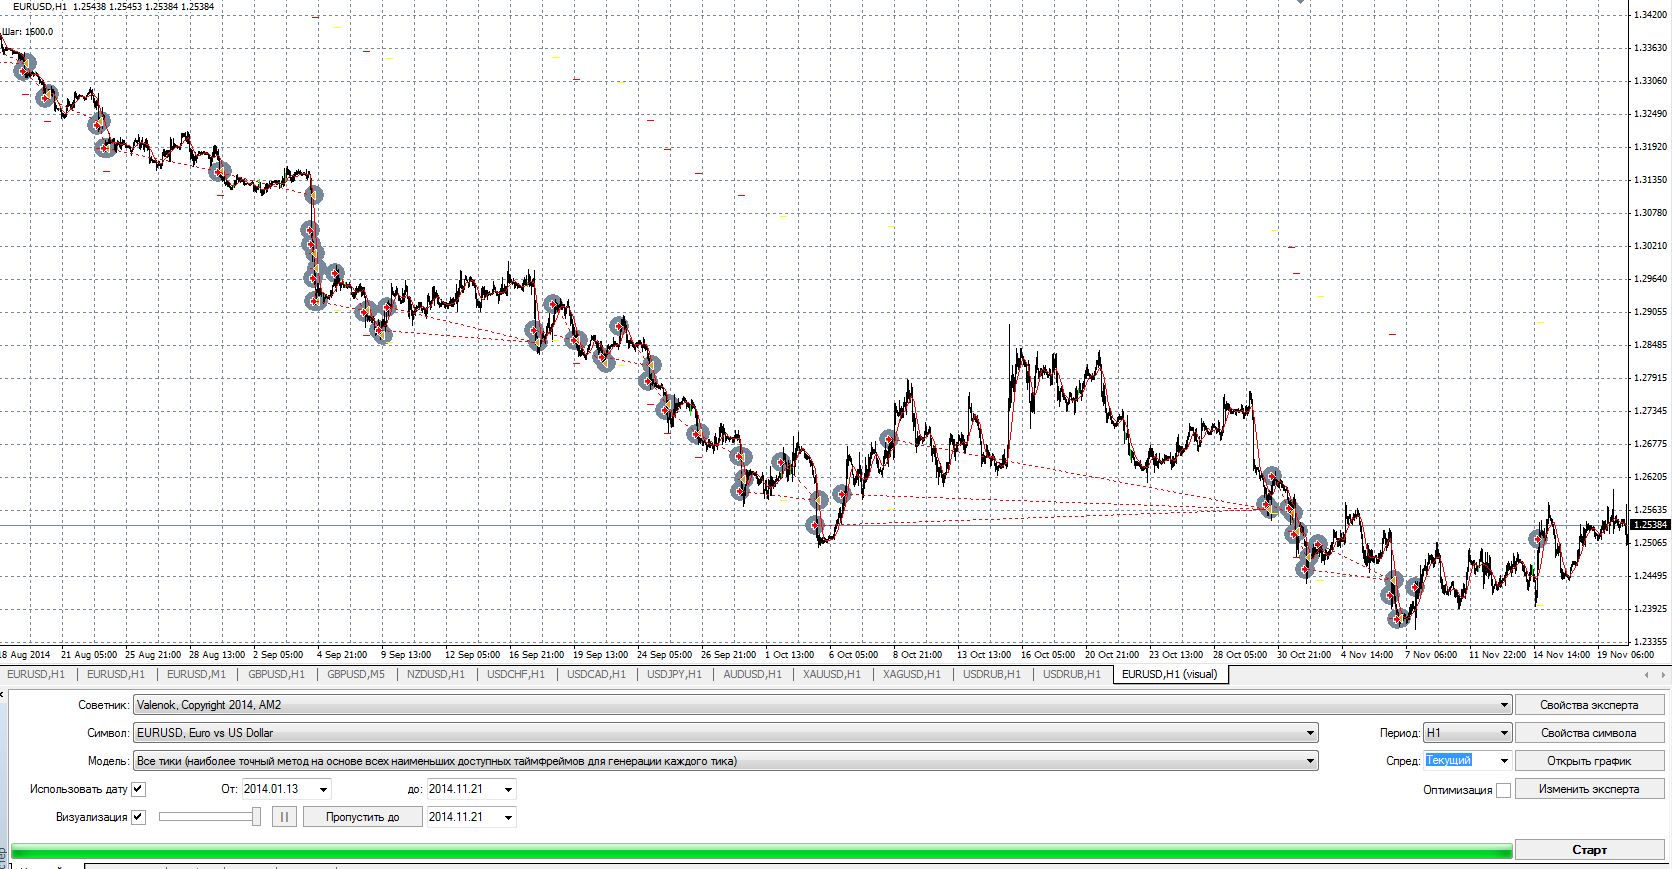
Task: Enable the Оптимизация checkbox
Action: [x=1503, y=790]
